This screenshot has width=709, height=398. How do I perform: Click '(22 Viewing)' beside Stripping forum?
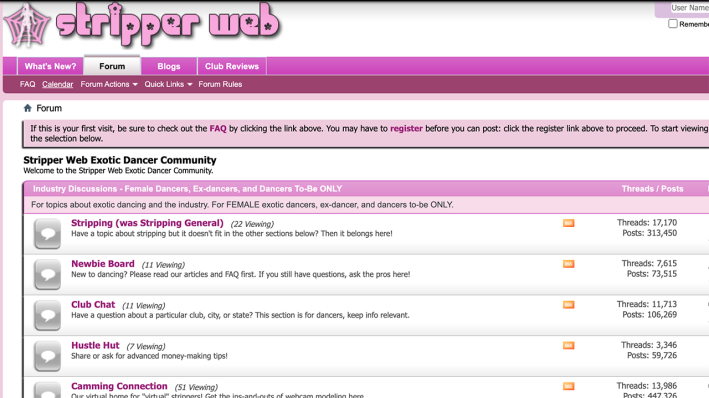pyautogui.click(x=252, y=224)
